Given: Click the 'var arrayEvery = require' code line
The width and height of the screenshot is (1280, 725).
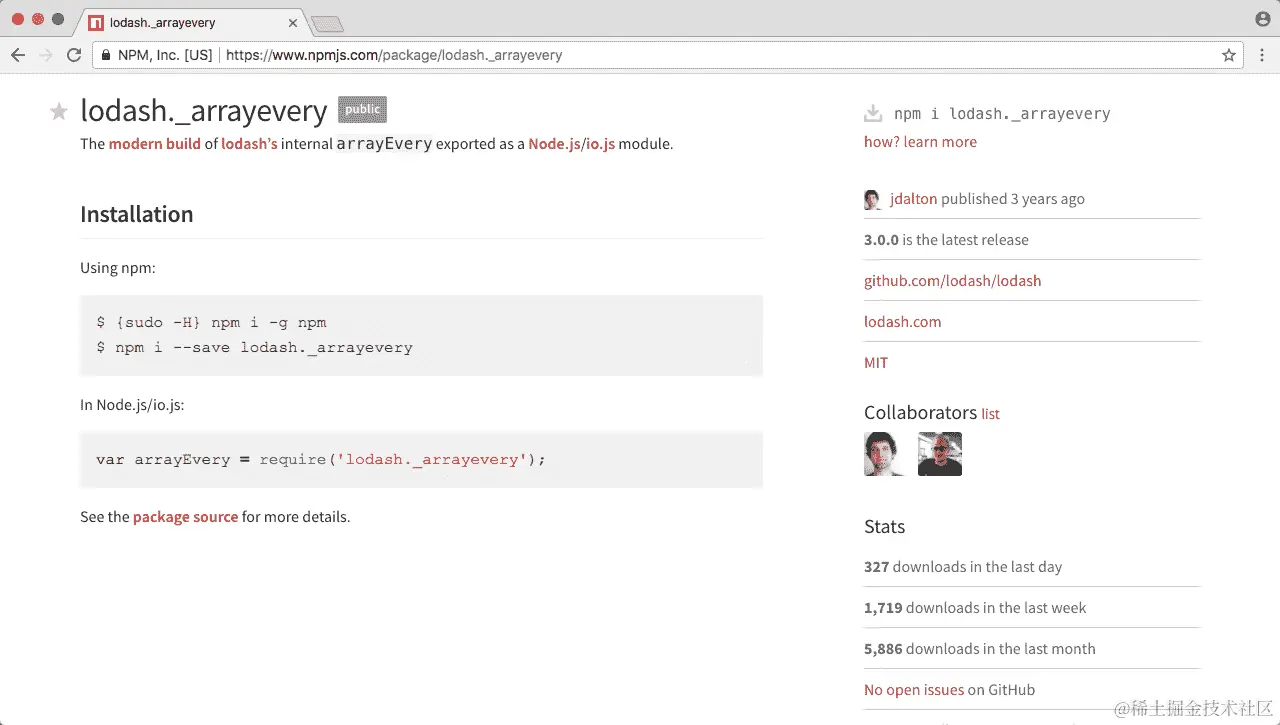Looking at the screenshot, I should [321, 460].
